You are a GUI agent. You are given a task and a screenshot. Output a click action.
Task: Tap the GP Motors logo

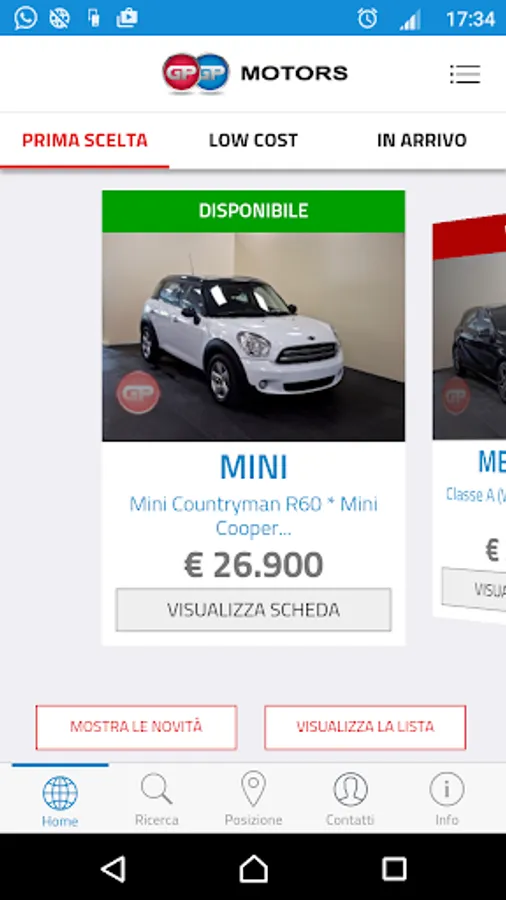click(x=254, y=73)
